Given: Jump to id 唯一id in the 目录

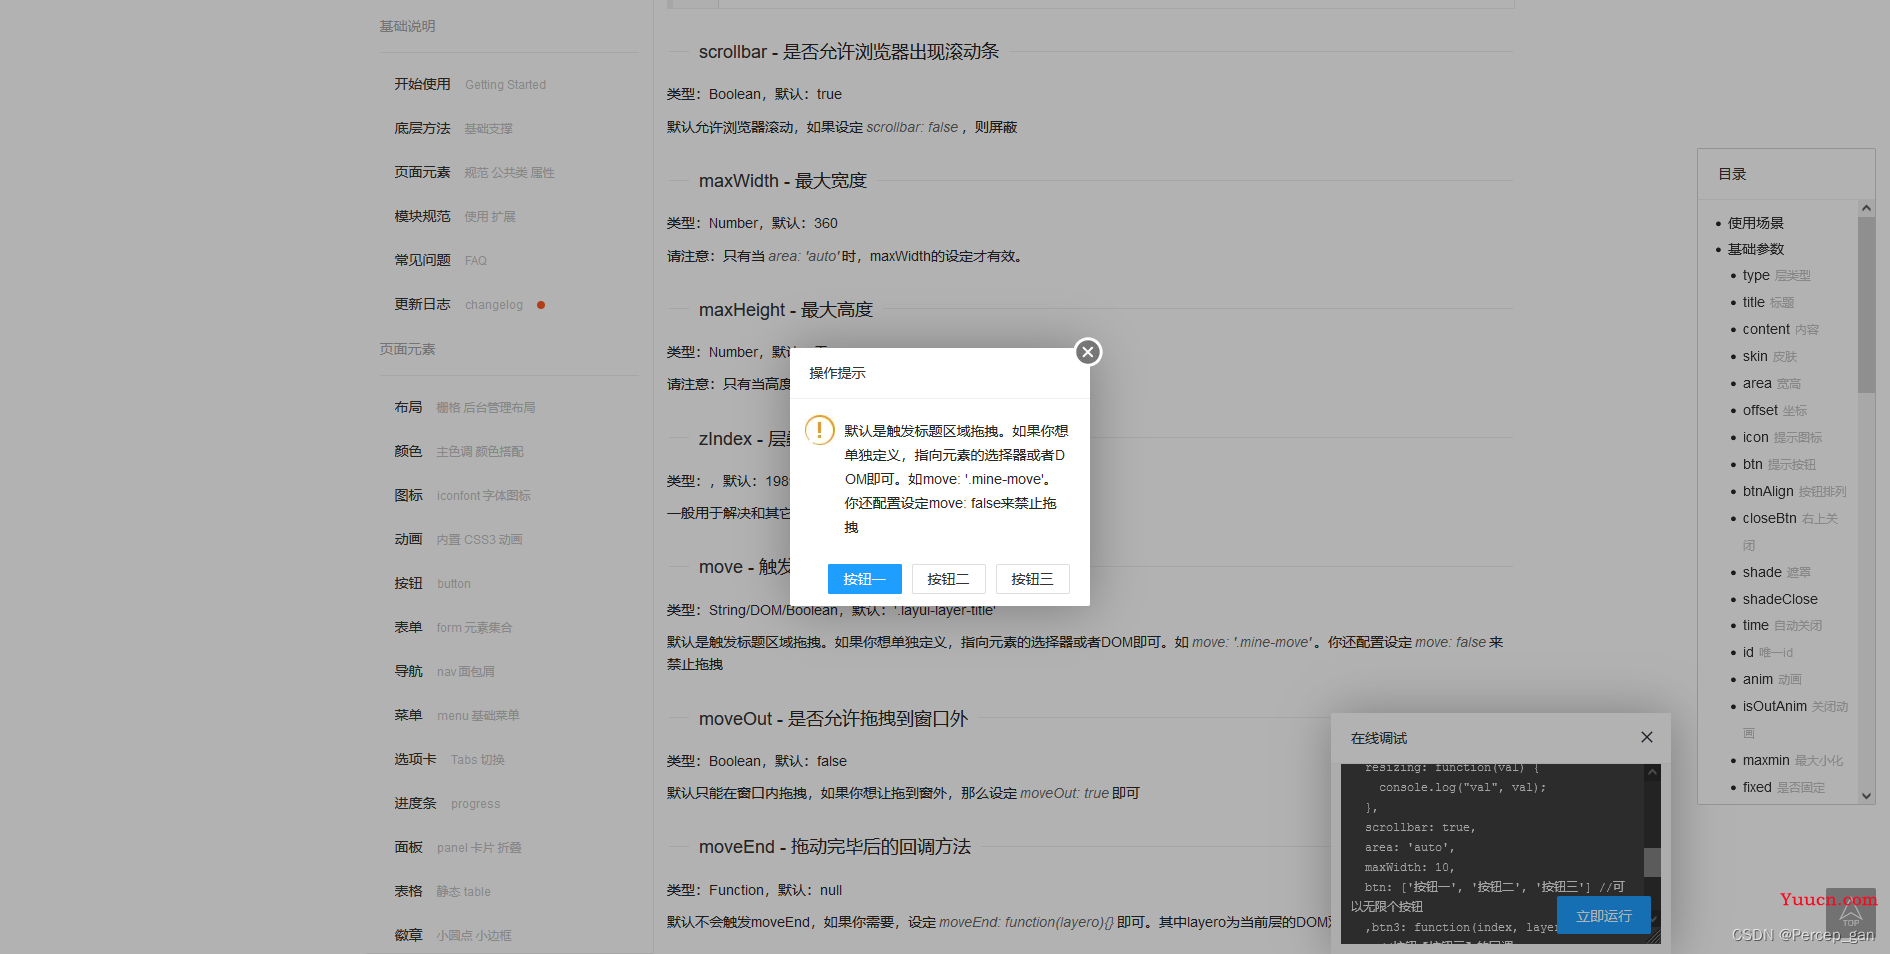Looking at the screenshot, I should (x=1767, y=652).
